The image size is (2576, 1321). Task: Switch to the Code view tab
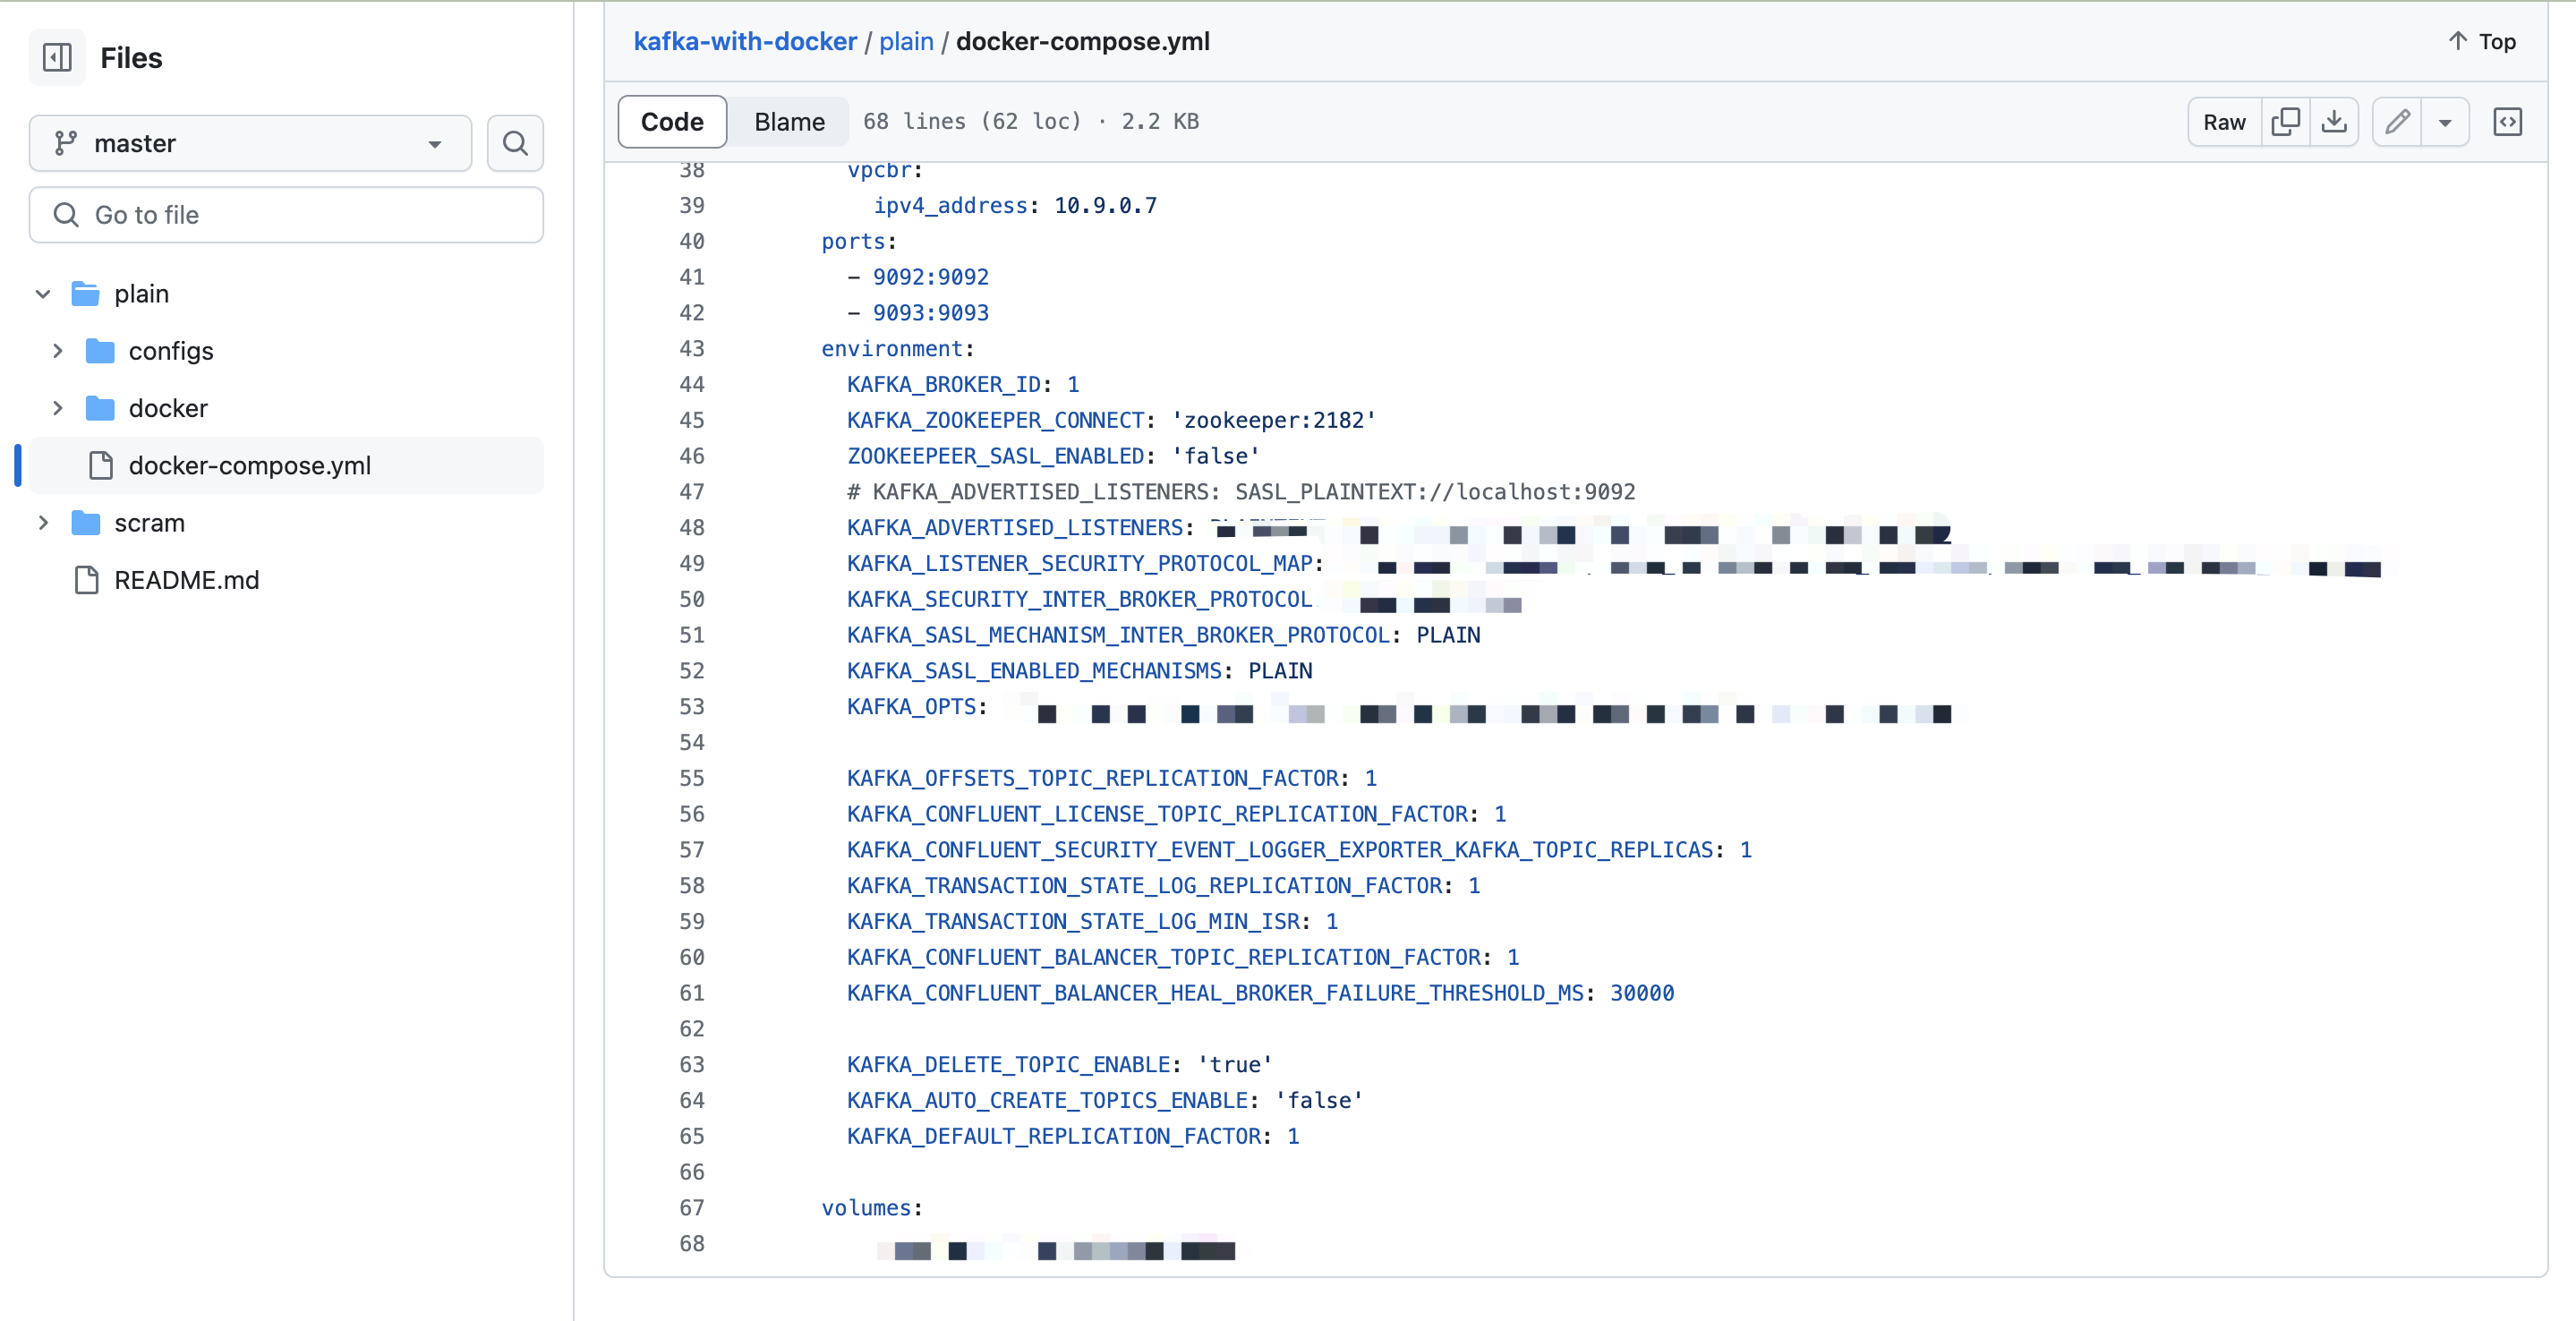[x=672, y=122]
